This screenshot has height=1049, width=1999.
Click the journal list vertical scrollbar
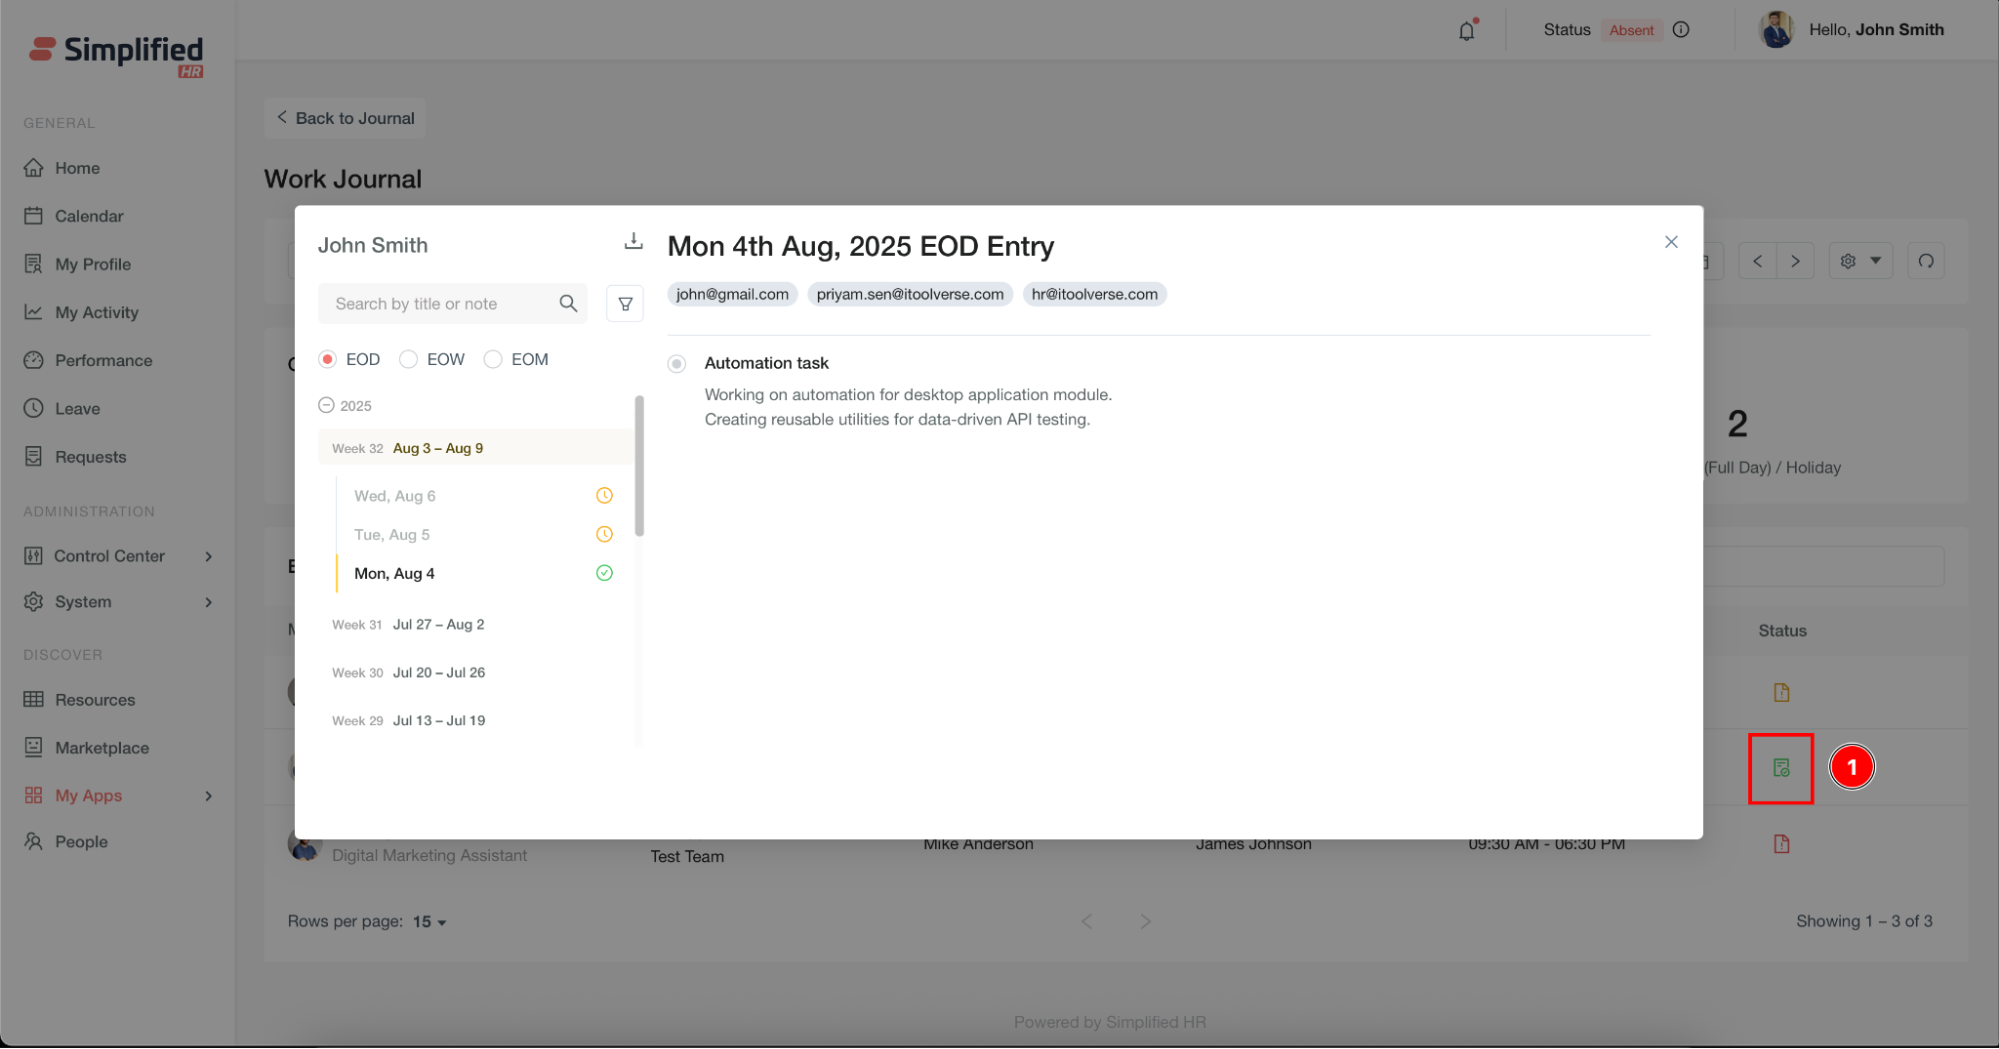(639, 466)
